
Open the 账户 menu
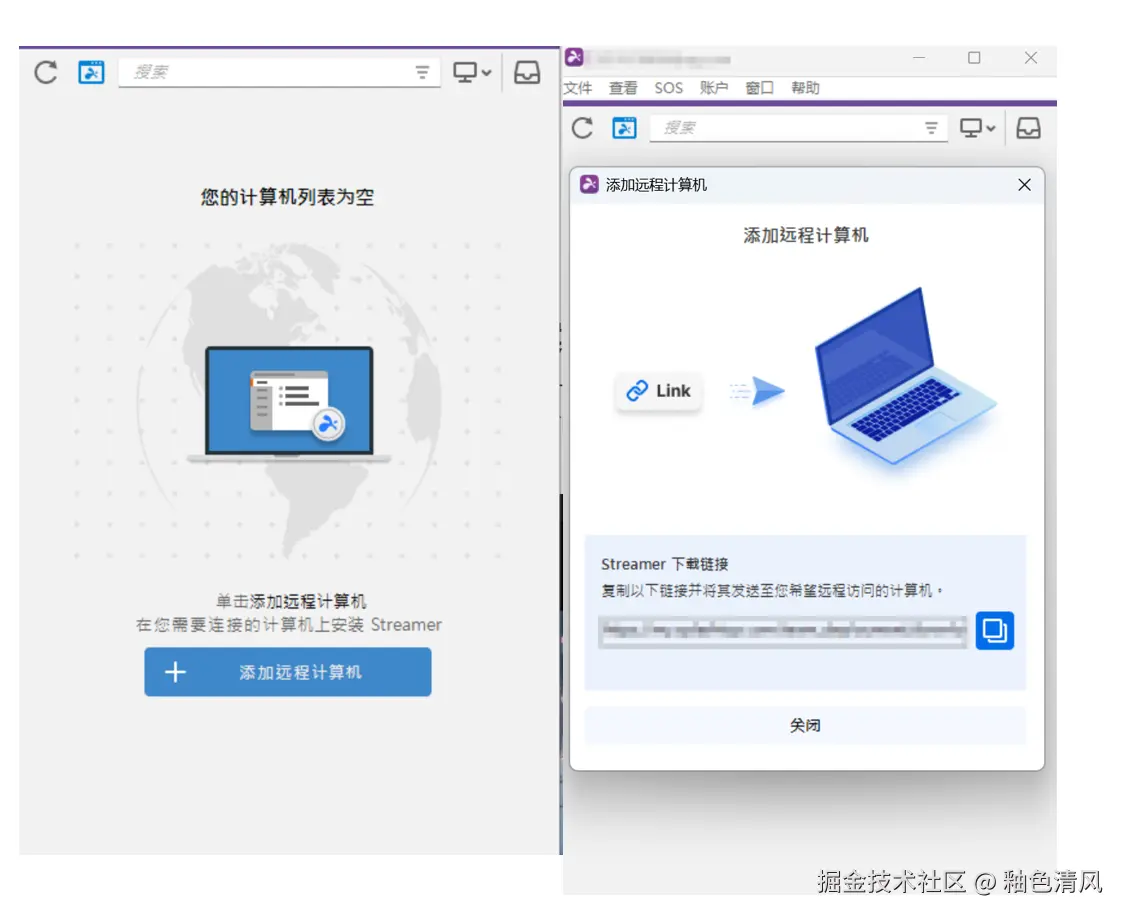click(714, 88)
